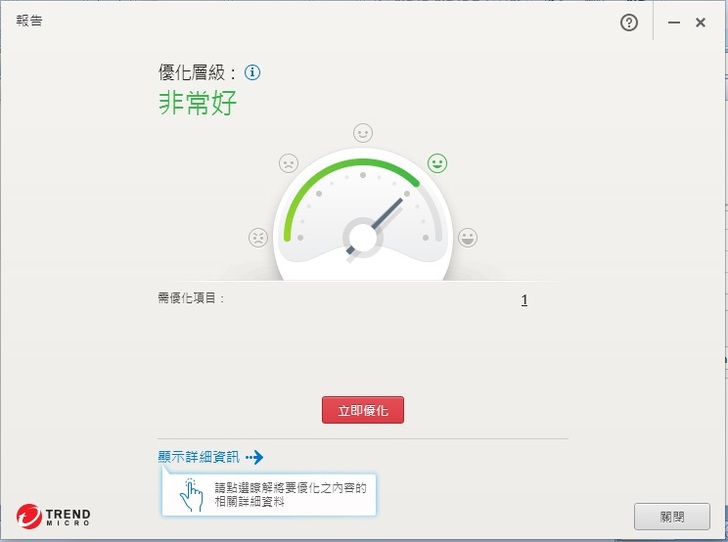This screenshot has width=728, height=542.
Task: Click the 需優化項目 label
Action: click(x=191, y=298)
